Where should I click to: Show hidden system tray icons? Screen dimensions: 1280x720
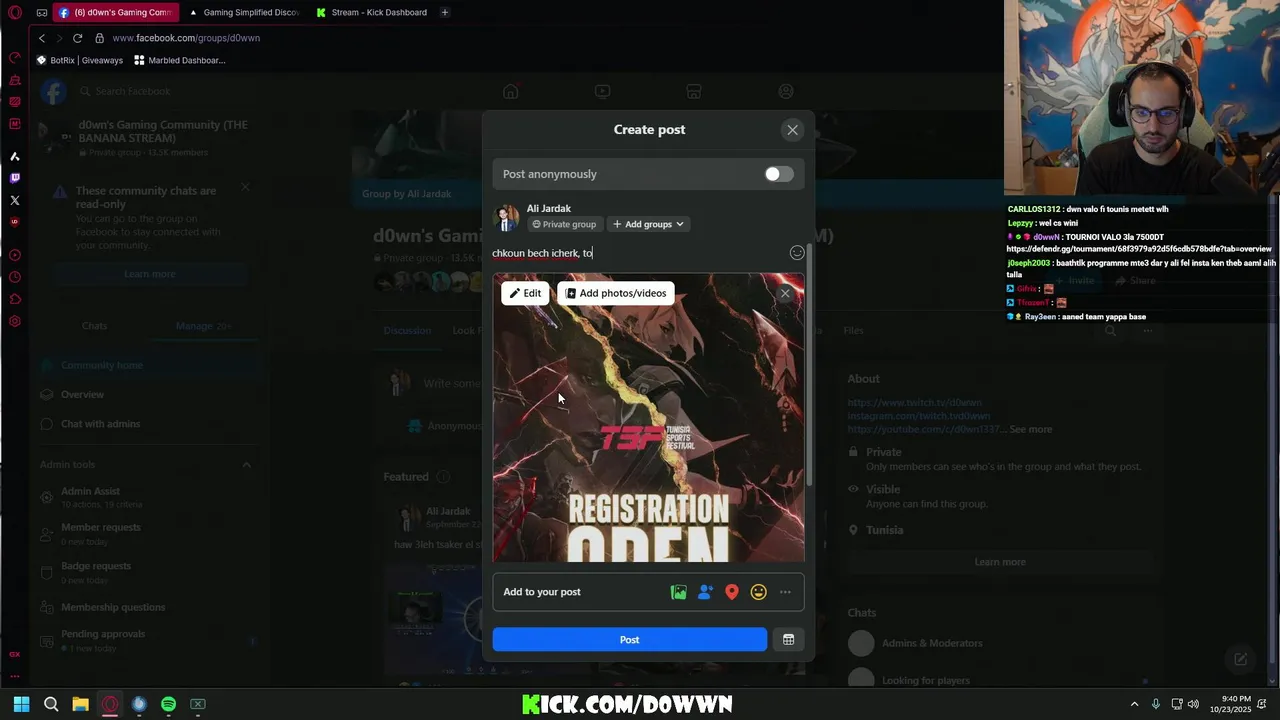(1134, 704)
